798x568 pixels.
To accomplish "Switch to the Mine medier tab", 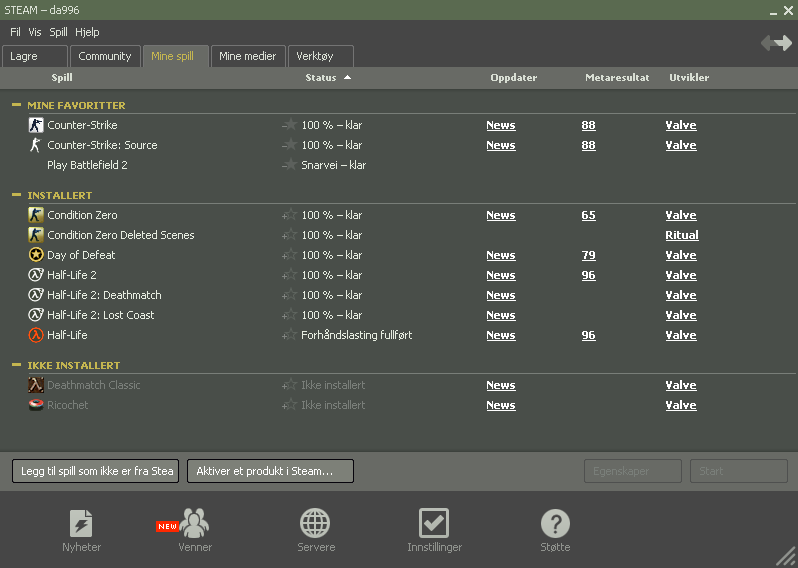I will pos(248,56).
